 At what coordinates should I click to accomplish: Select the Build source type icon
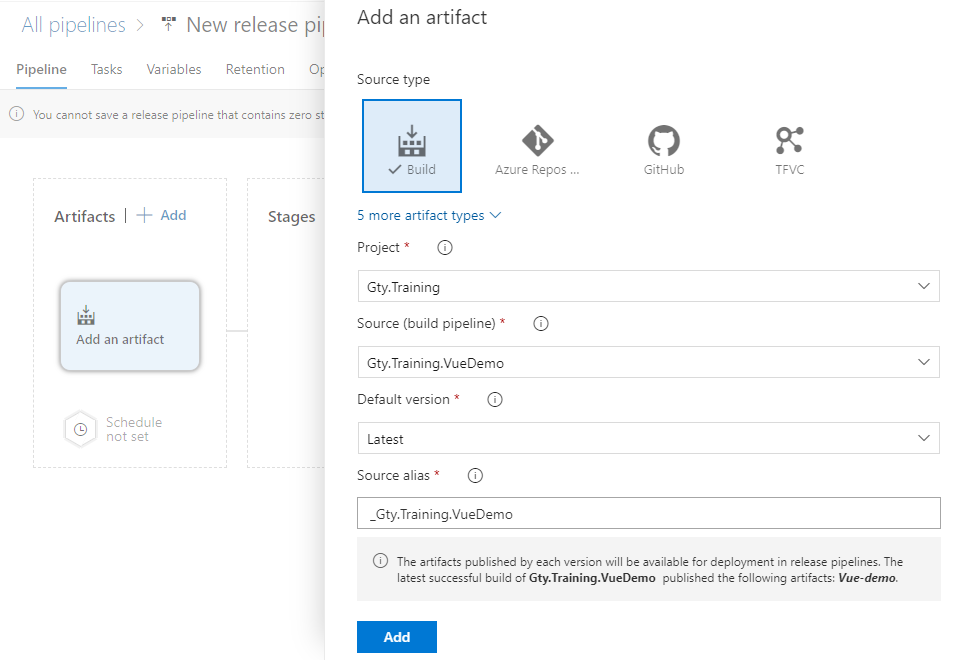click(411, 146)
